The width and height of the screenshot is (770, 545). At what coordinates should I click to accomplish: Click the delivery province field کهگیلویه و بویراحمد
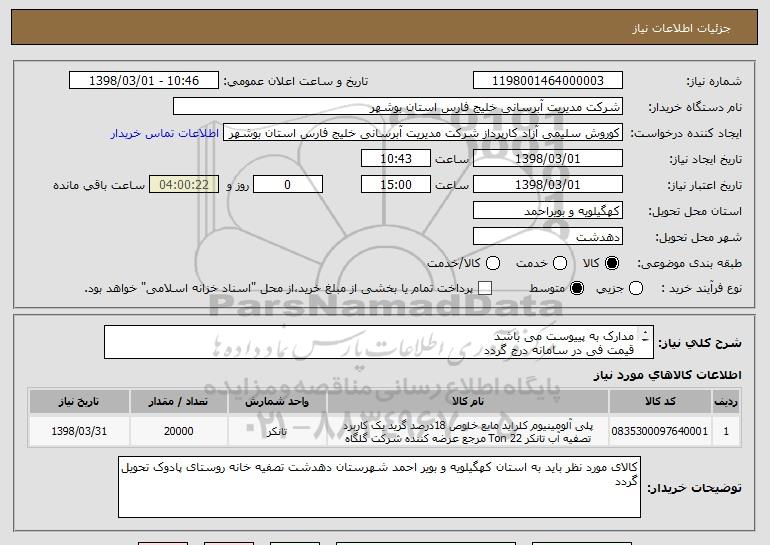pos(548,211)
